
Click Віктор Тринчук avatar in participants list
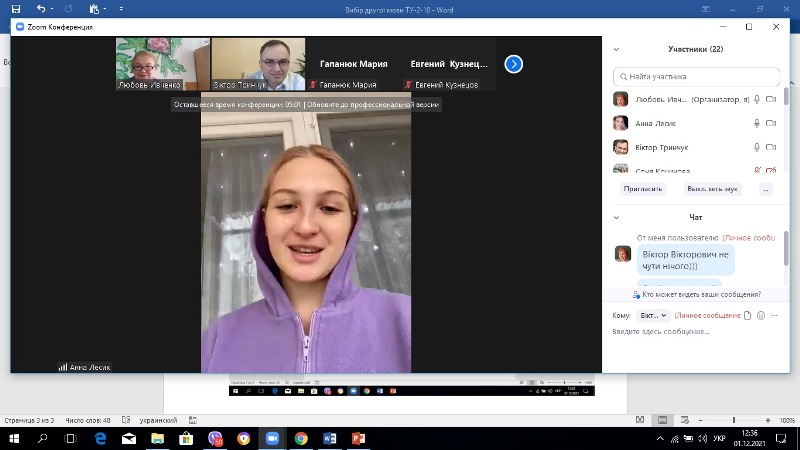(x=620, y=147)
